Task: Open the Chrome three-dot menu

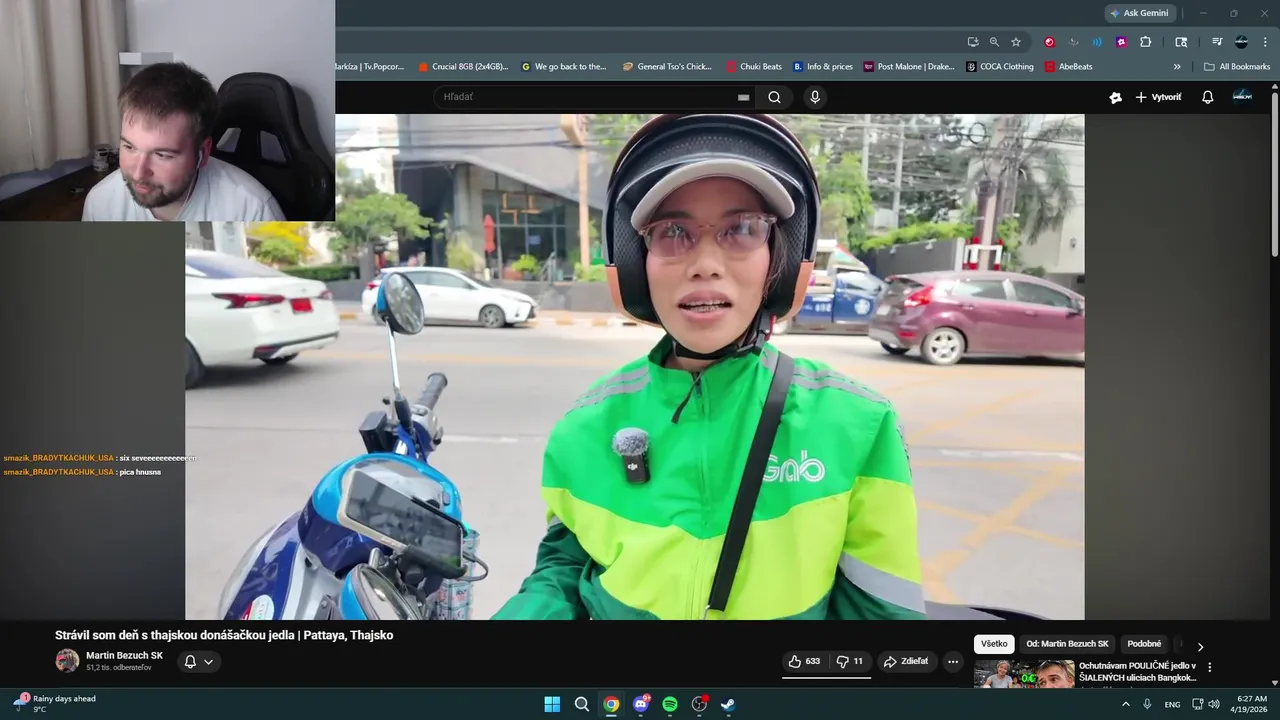Action: point(1265,42)
